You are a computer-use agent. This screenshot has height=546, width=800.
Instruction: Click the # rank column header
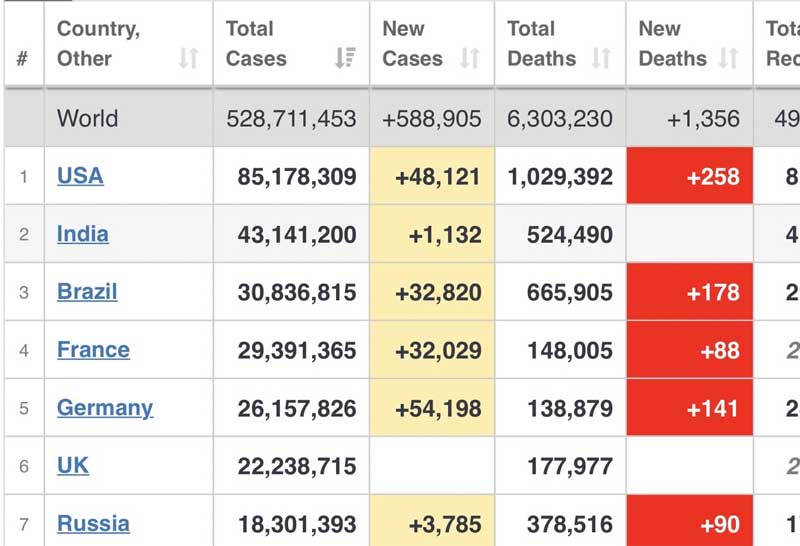click(22, 59)
